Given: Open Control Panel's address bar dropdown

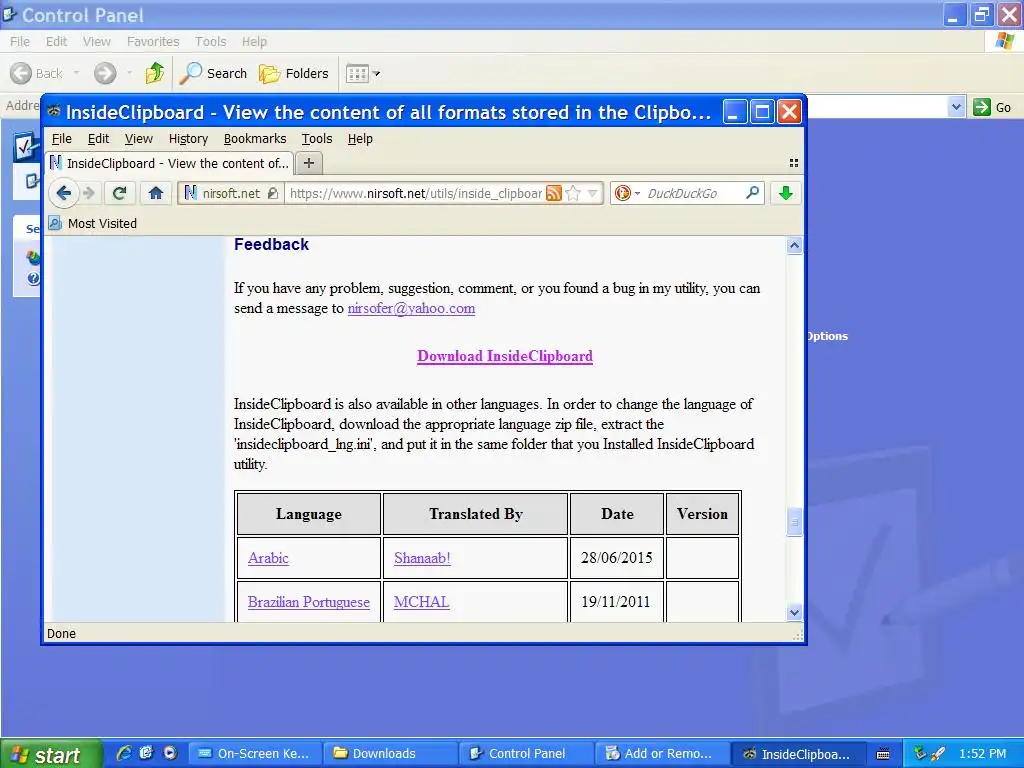Looking at the screenshot, I should click(956, 106).
